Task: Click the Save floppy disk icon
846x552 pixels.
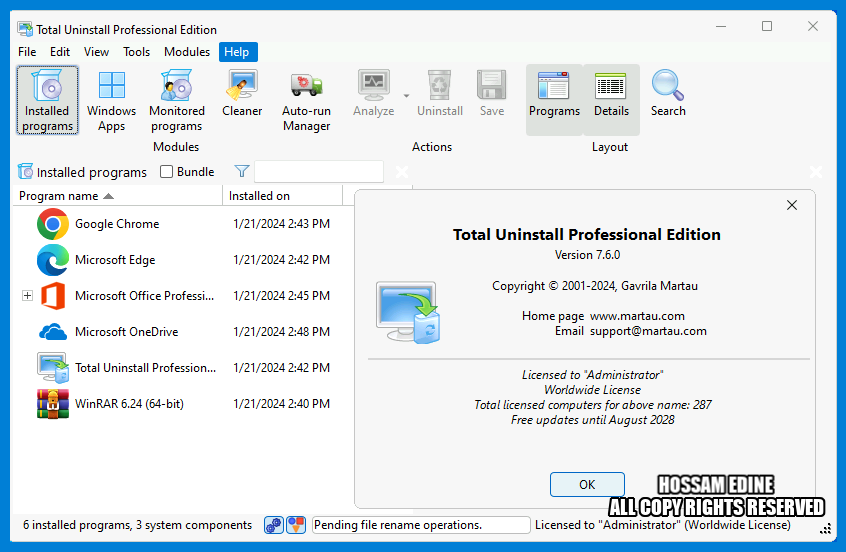Action: click(492, 85)
